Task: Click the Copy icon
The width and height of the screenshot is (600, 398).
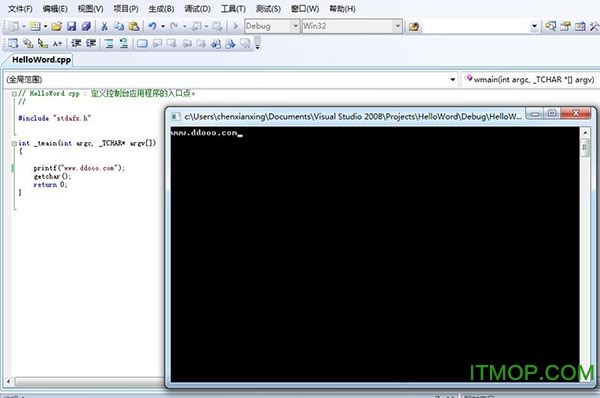Action: tap(119, 26)
